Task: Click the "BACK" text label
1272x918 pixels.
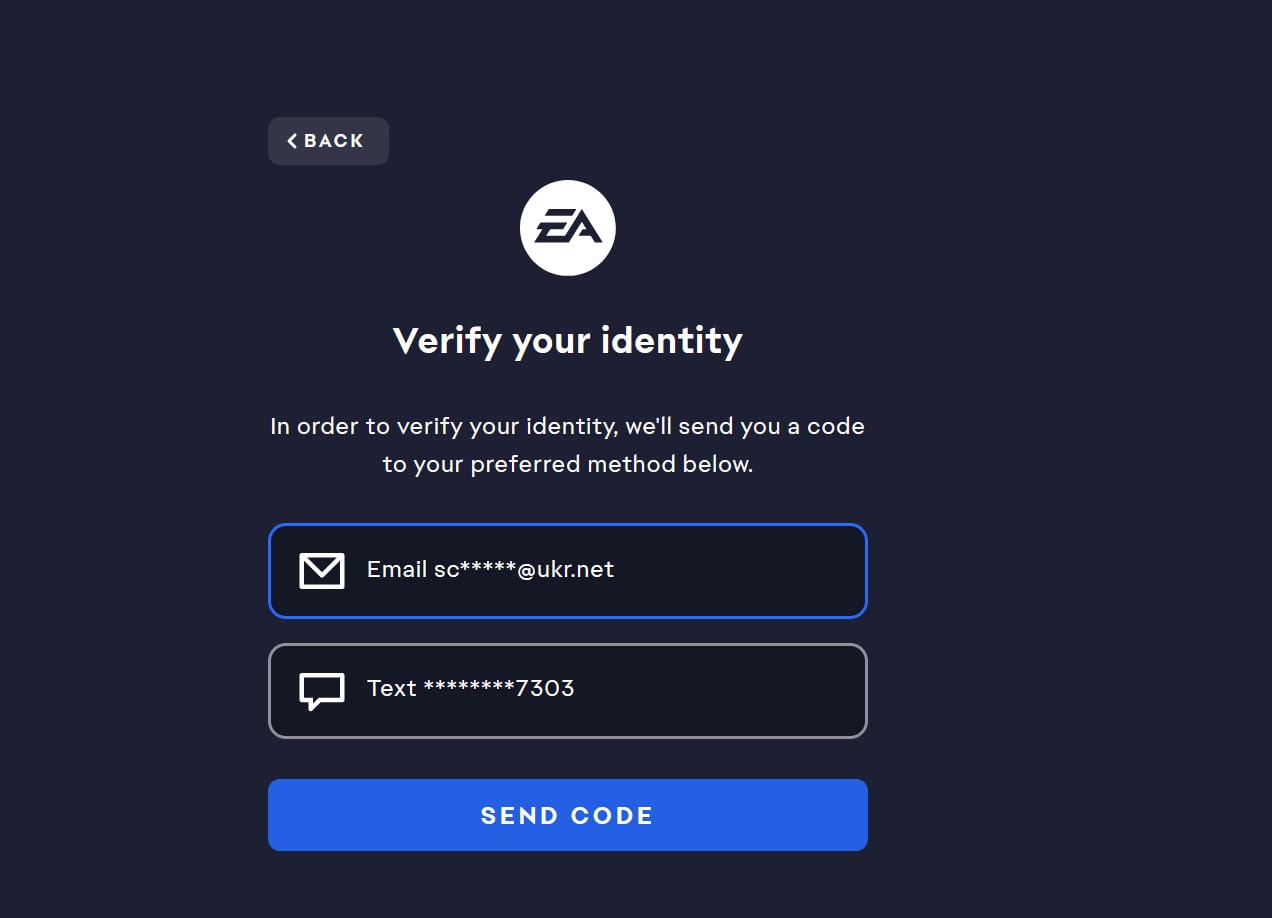Action: click(x=334, y=141)
